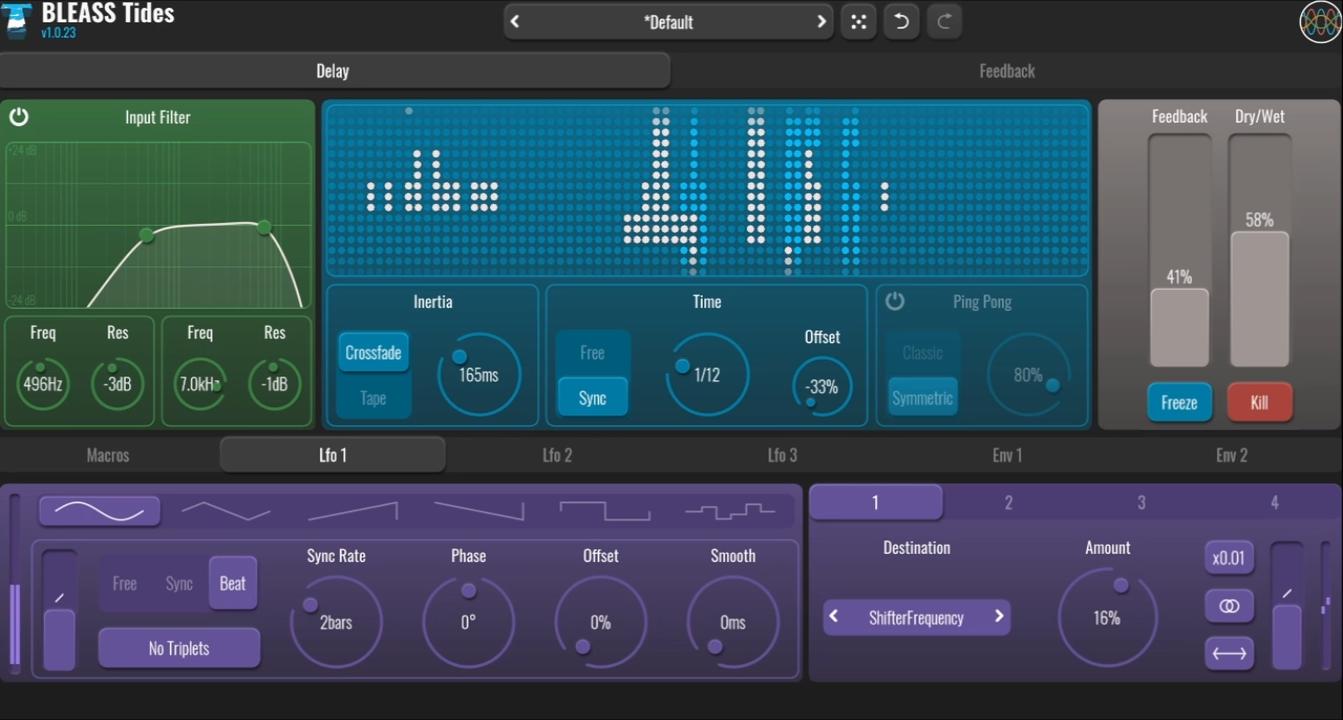This screenshot has height=720, width=1343.
Task: Switch to the Feedback tab
Action: click(1007, 70)
